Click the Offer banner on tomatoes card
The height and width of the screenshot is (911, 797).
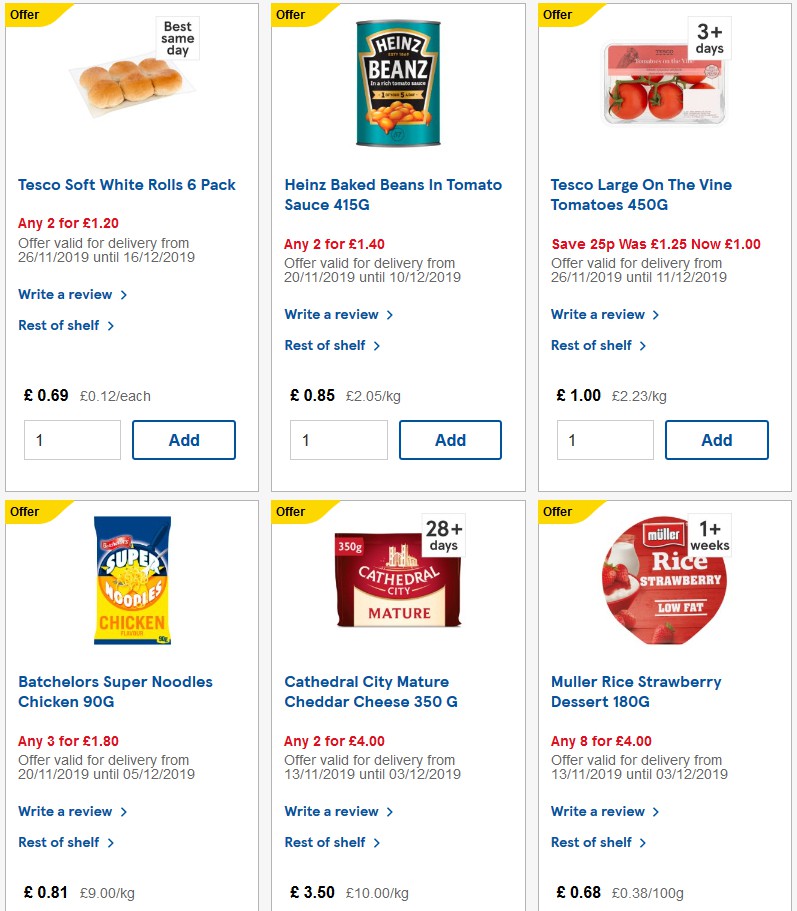pyautogui.click(x=557, y=15)
